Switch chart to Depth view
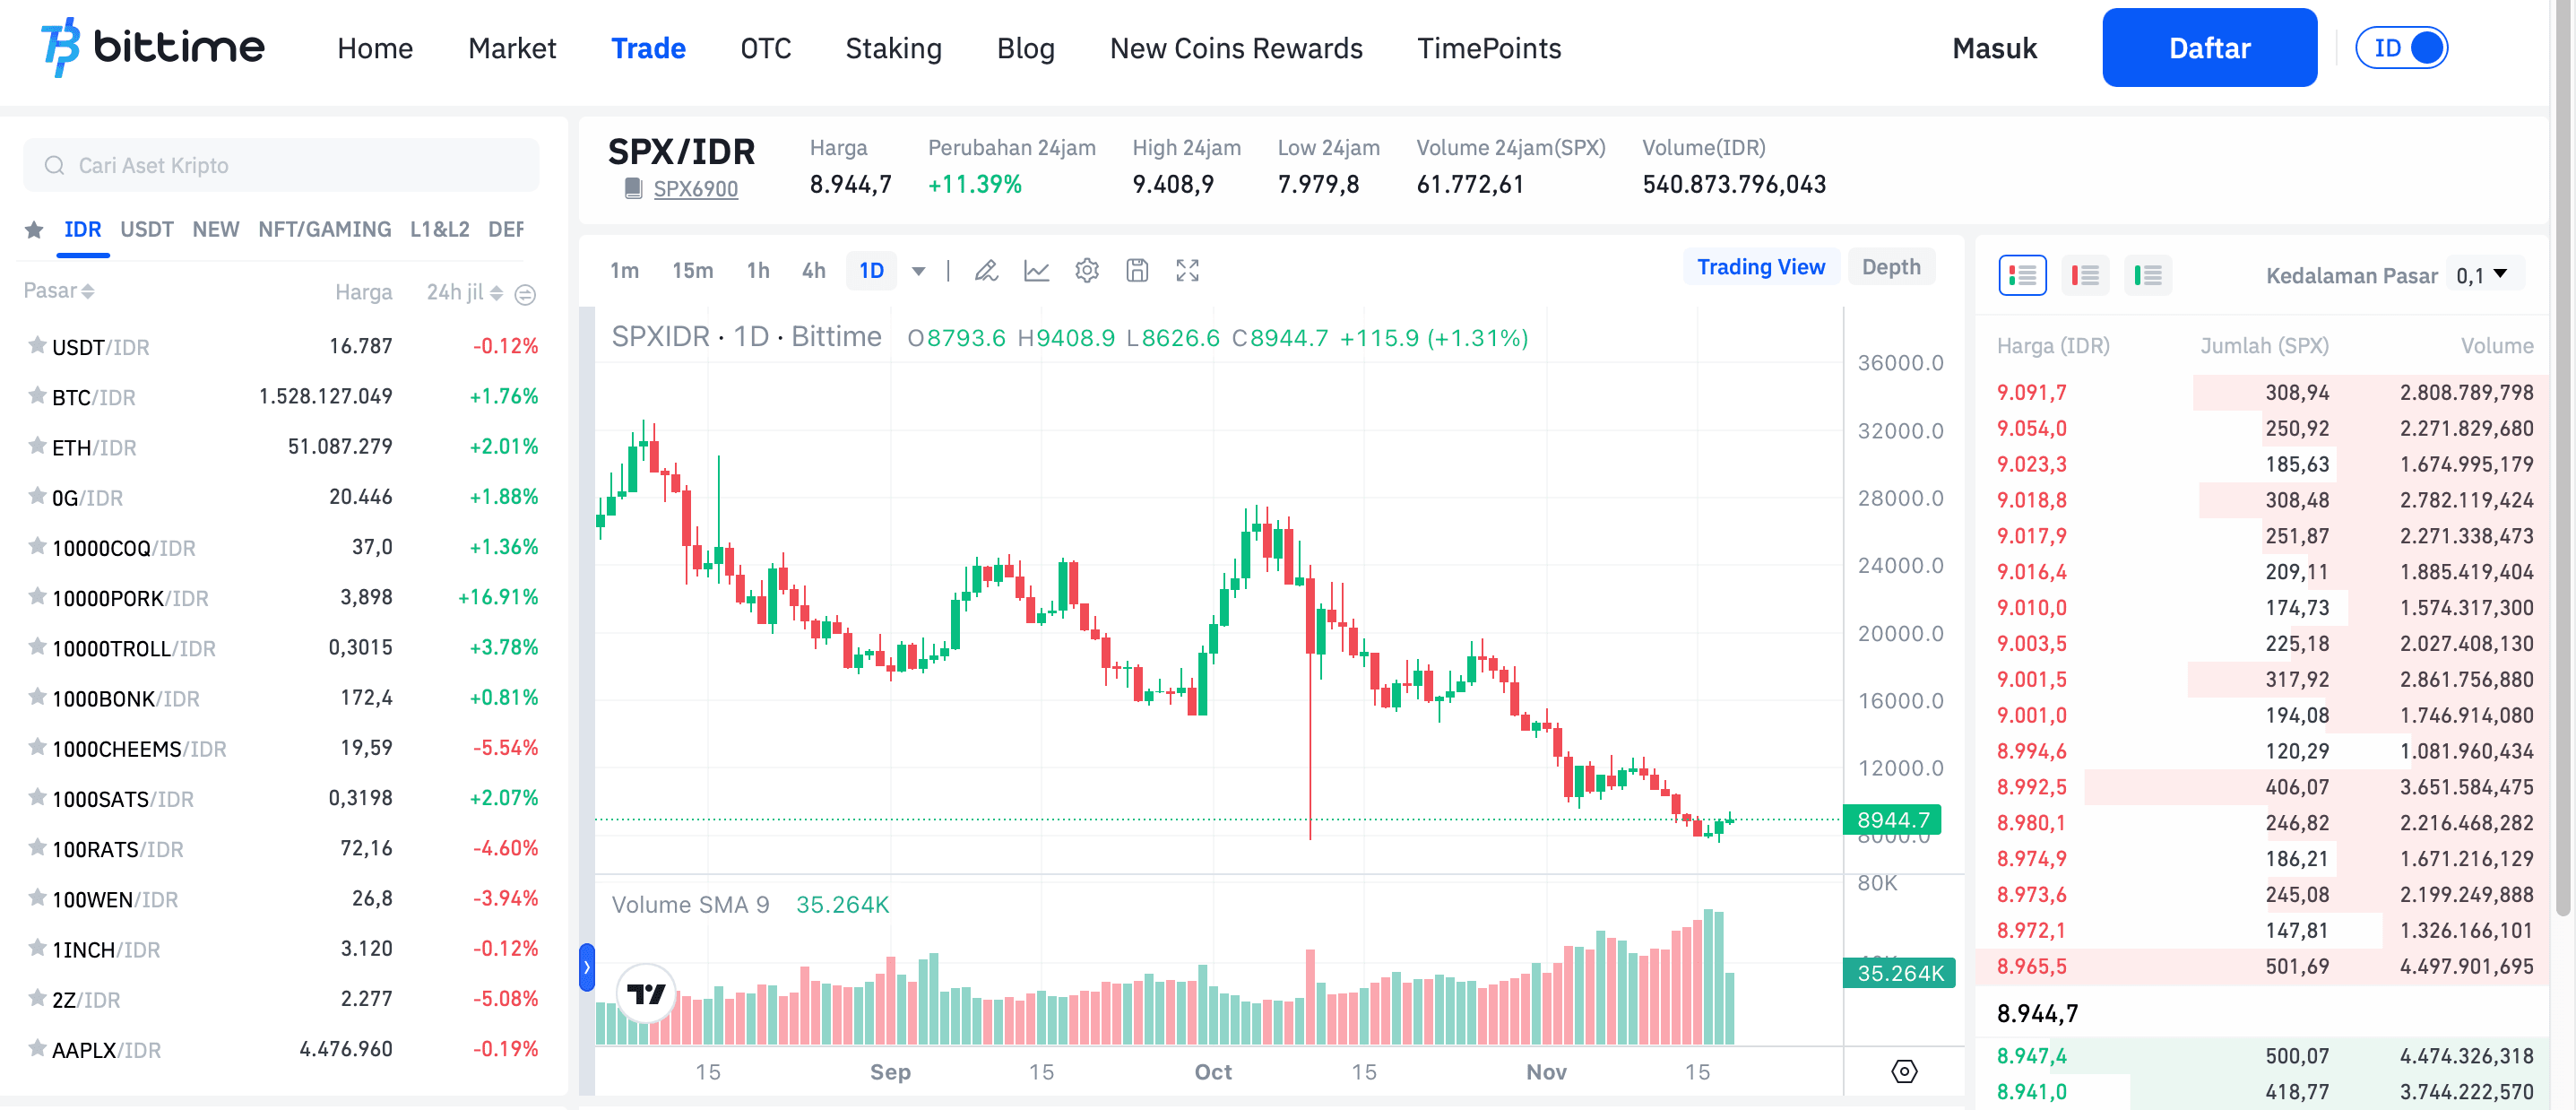 (x=1890, y=266)
